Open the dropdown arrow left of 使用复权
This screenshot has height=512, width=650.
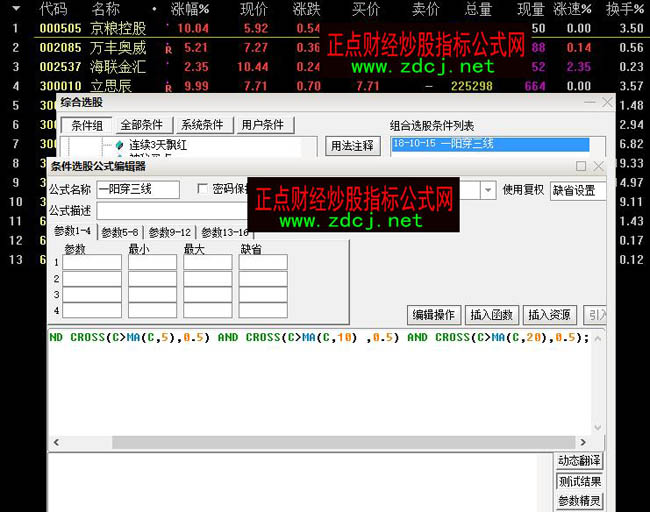coord(488,190)
